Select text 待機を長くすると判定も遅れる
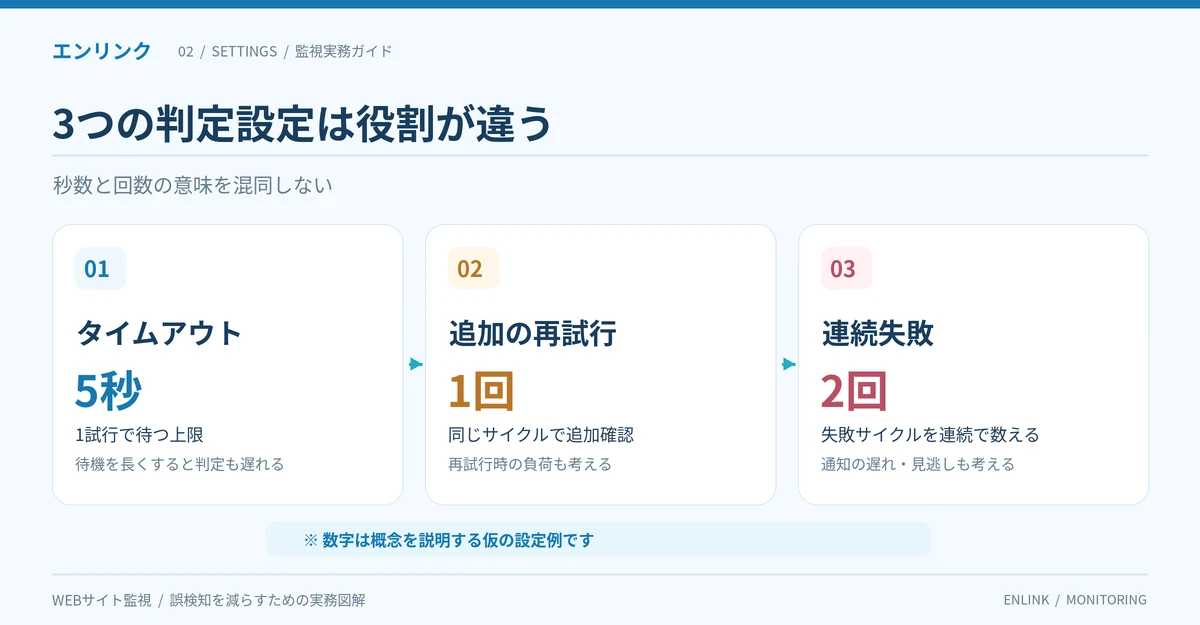This screenshot has width=1200, height=625. 180,464
